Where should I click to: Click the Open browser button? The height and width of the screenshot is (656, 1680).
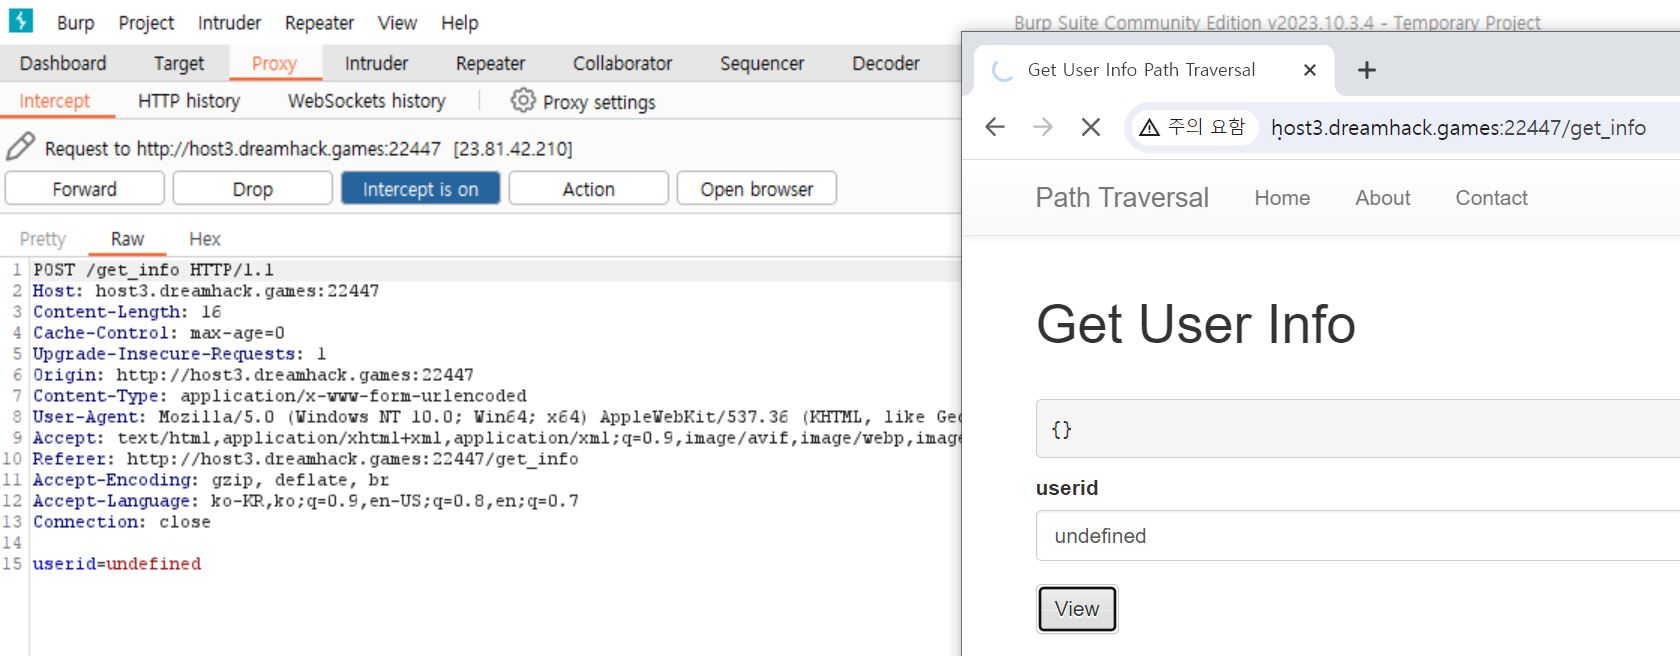[757, 189]
